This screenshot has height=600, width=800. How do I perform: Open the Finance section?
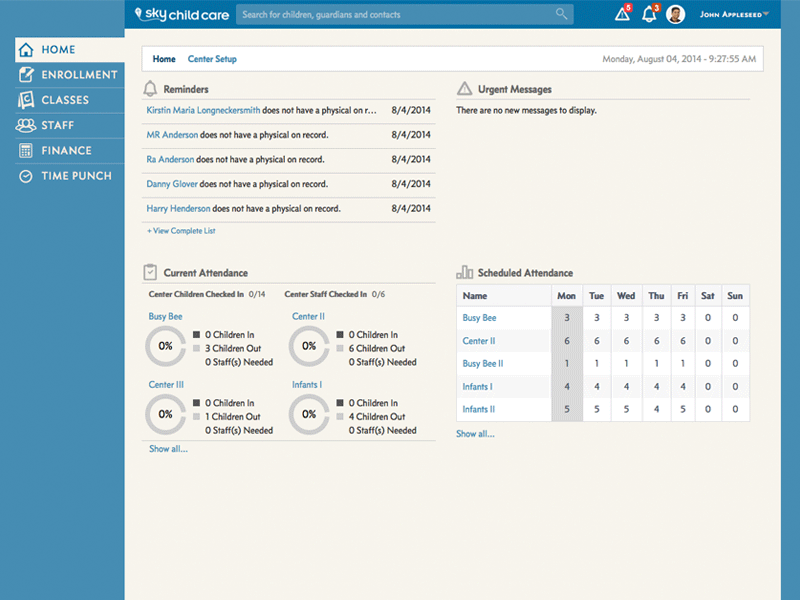27,150
